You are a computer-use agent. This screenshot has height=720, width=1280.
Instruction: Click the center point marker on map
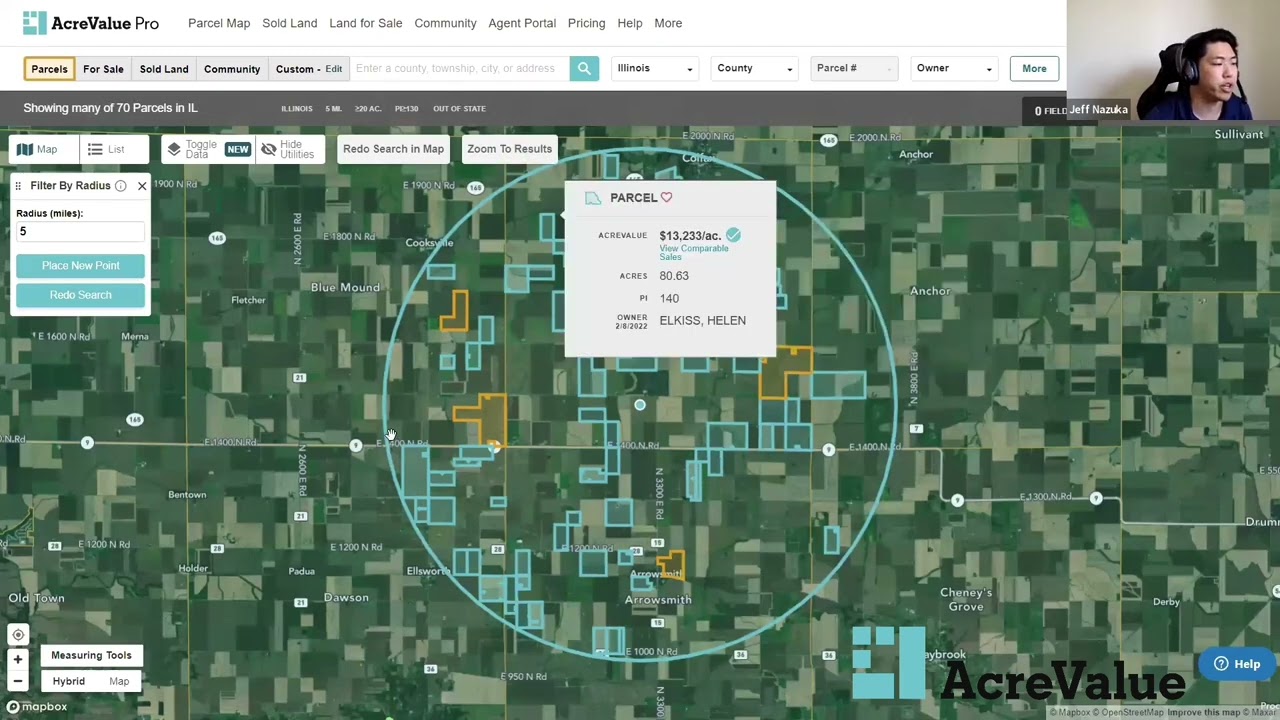640,405
